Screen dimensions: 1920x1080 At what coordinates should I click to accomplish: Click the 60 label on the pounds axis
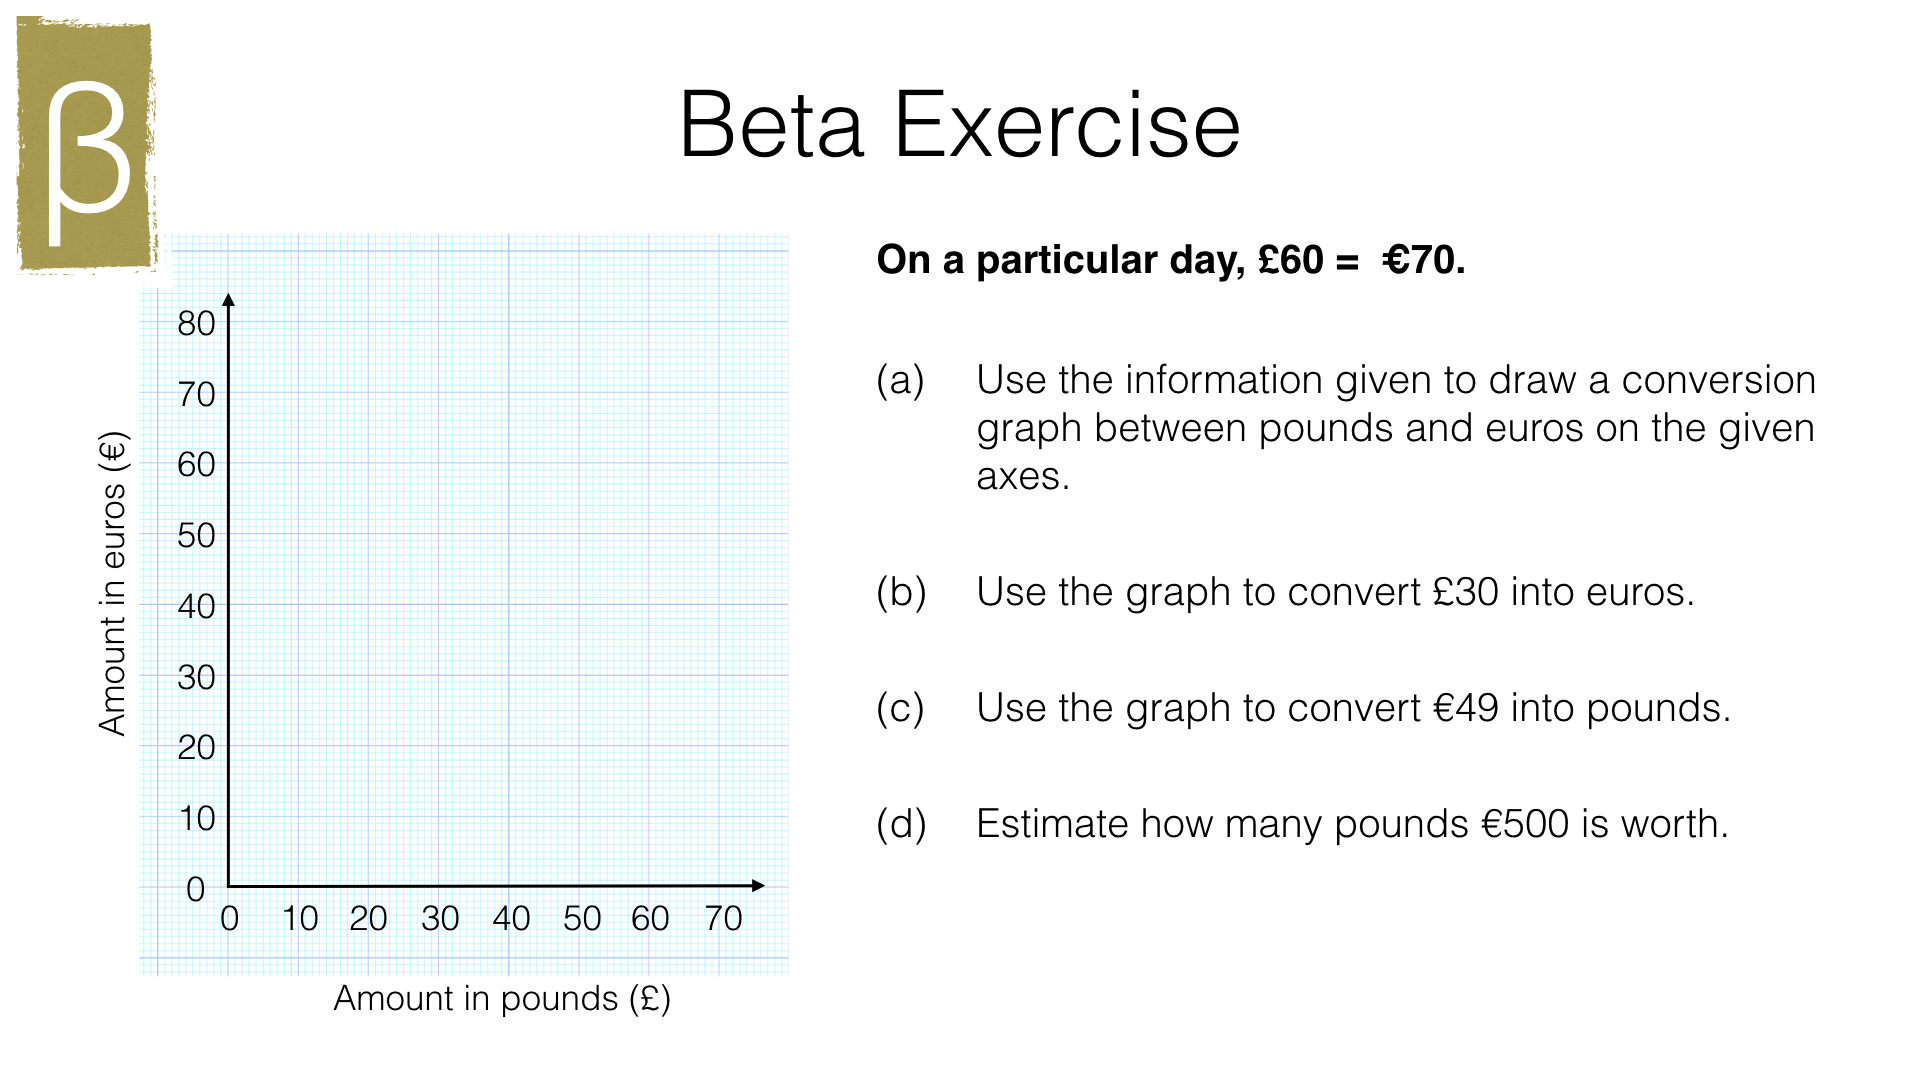point(650,918)
